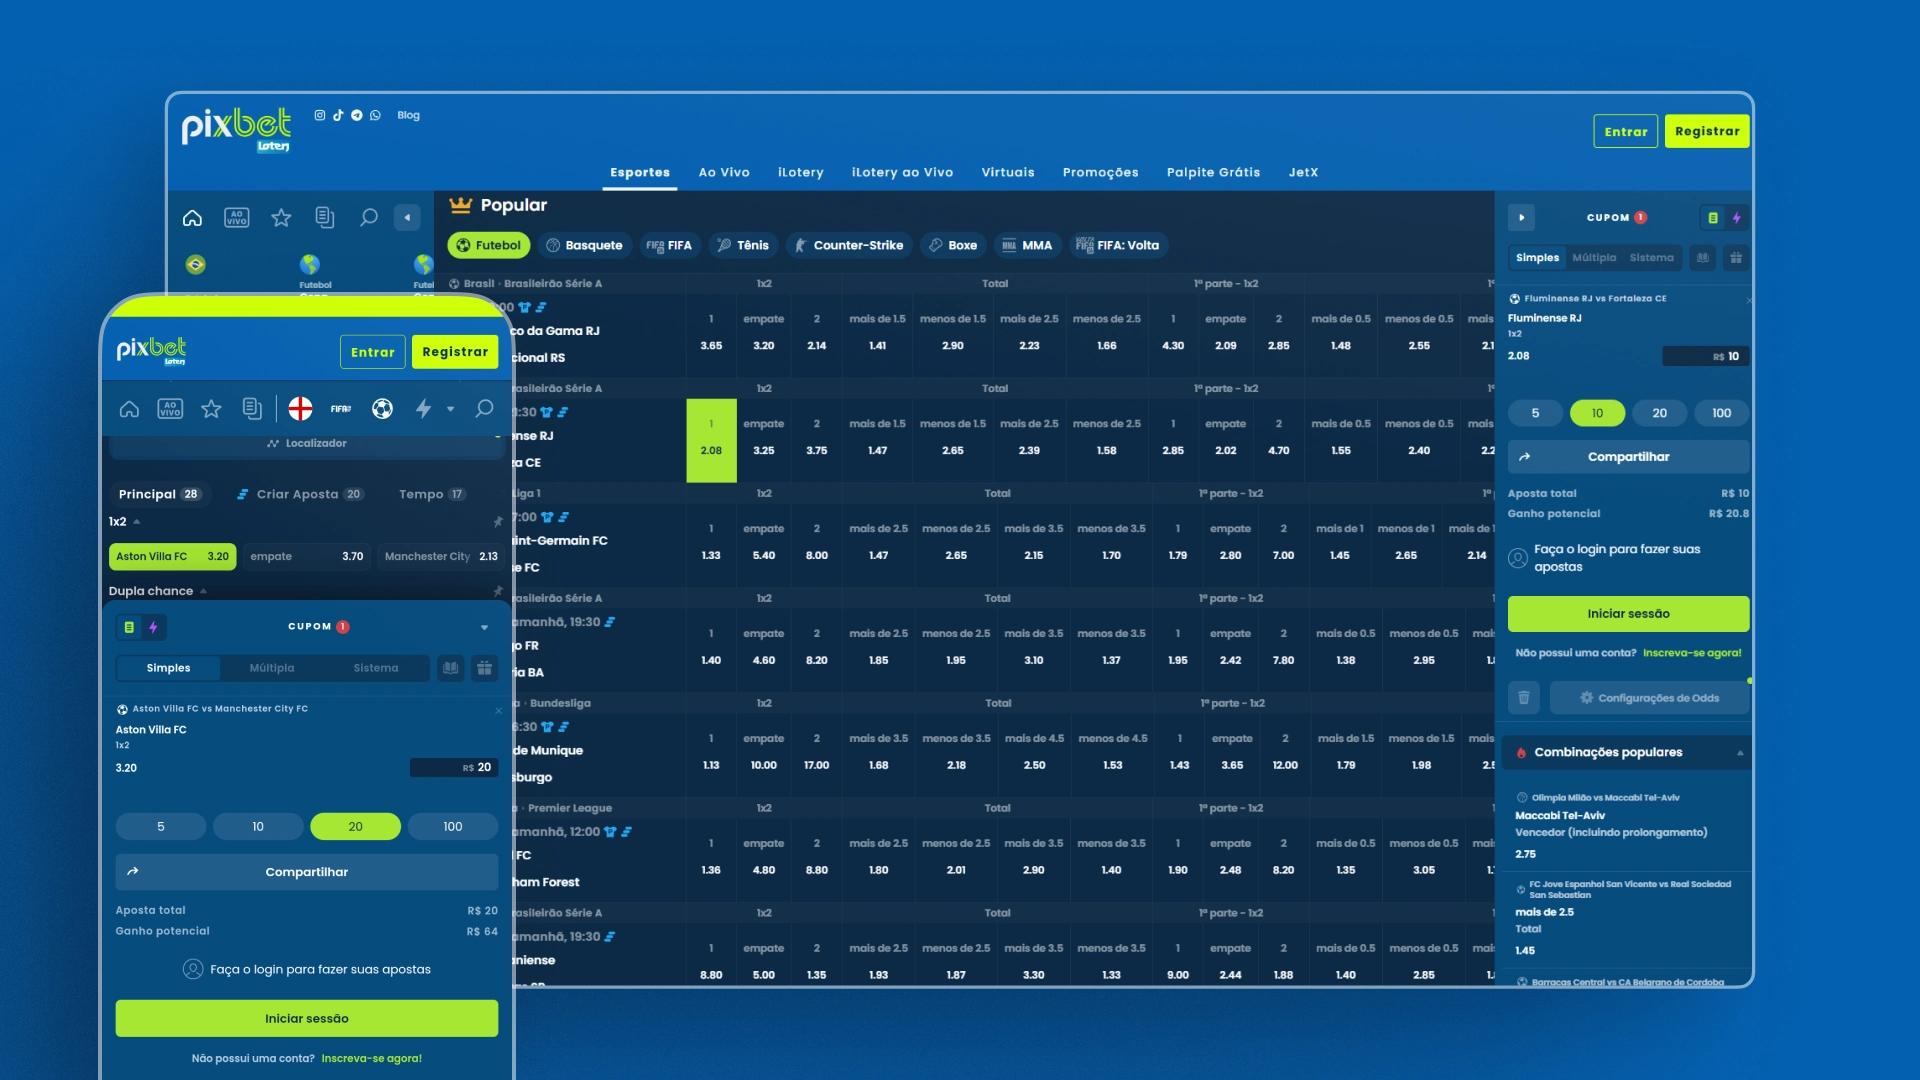The height and width of the screenshot is (1080, 1920).
Task: Open bet history icon in desktop sidebar
Action: point(324,217)
